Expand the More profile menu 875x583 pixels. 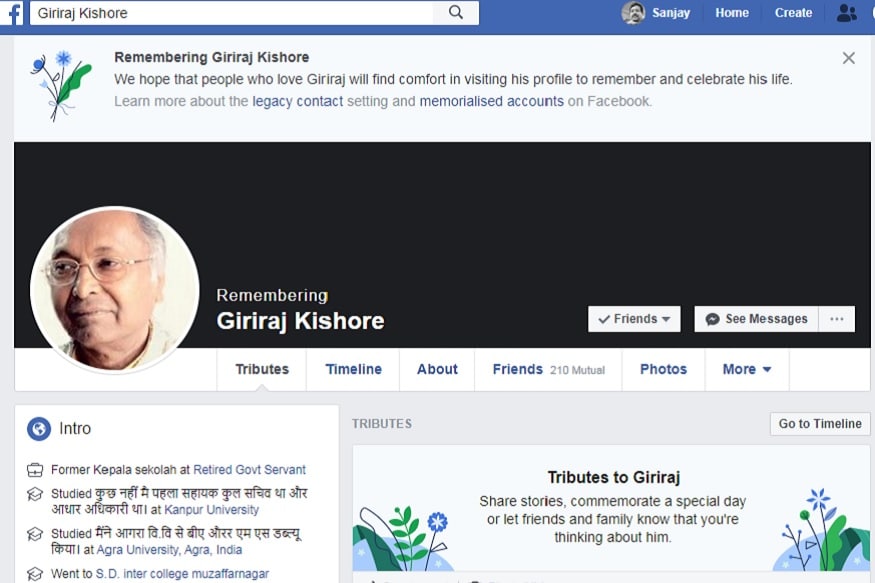point(747,369)
